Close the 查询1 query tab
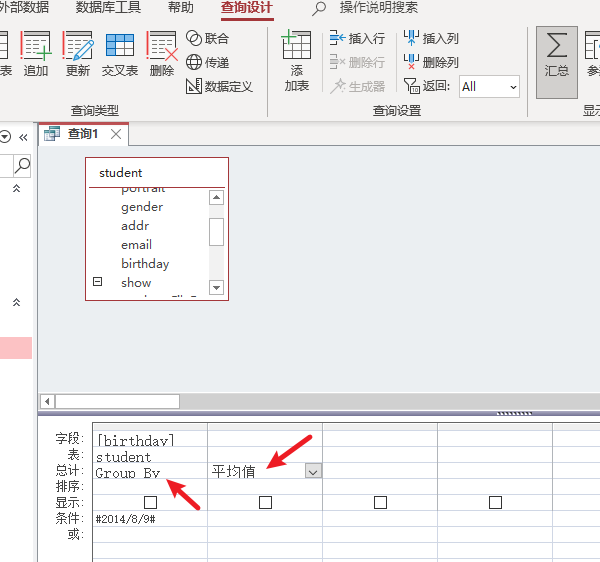 tap(116, 134)
